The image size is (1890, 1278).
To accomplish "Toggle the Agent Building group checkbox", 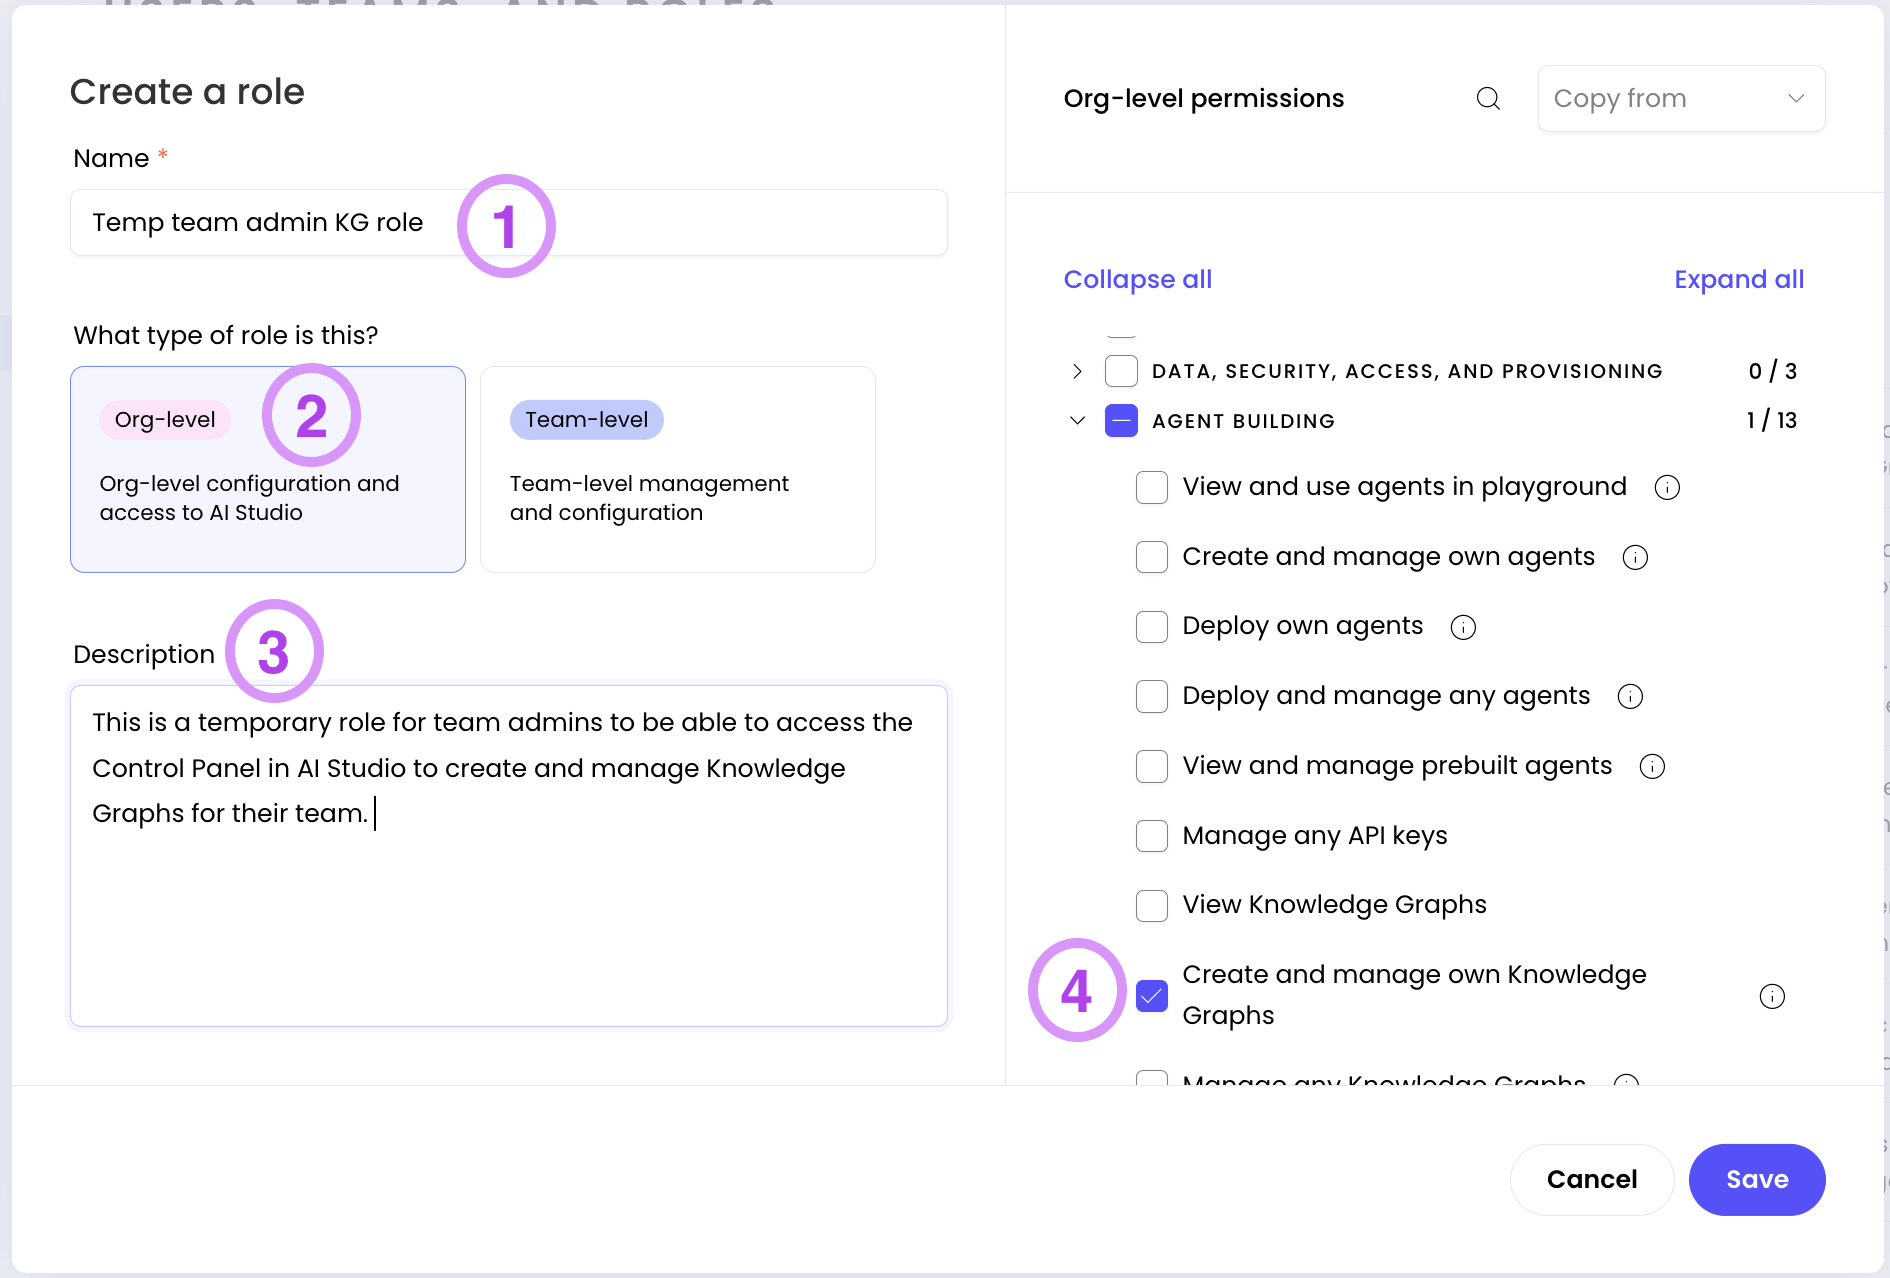I will [1121, 420].
